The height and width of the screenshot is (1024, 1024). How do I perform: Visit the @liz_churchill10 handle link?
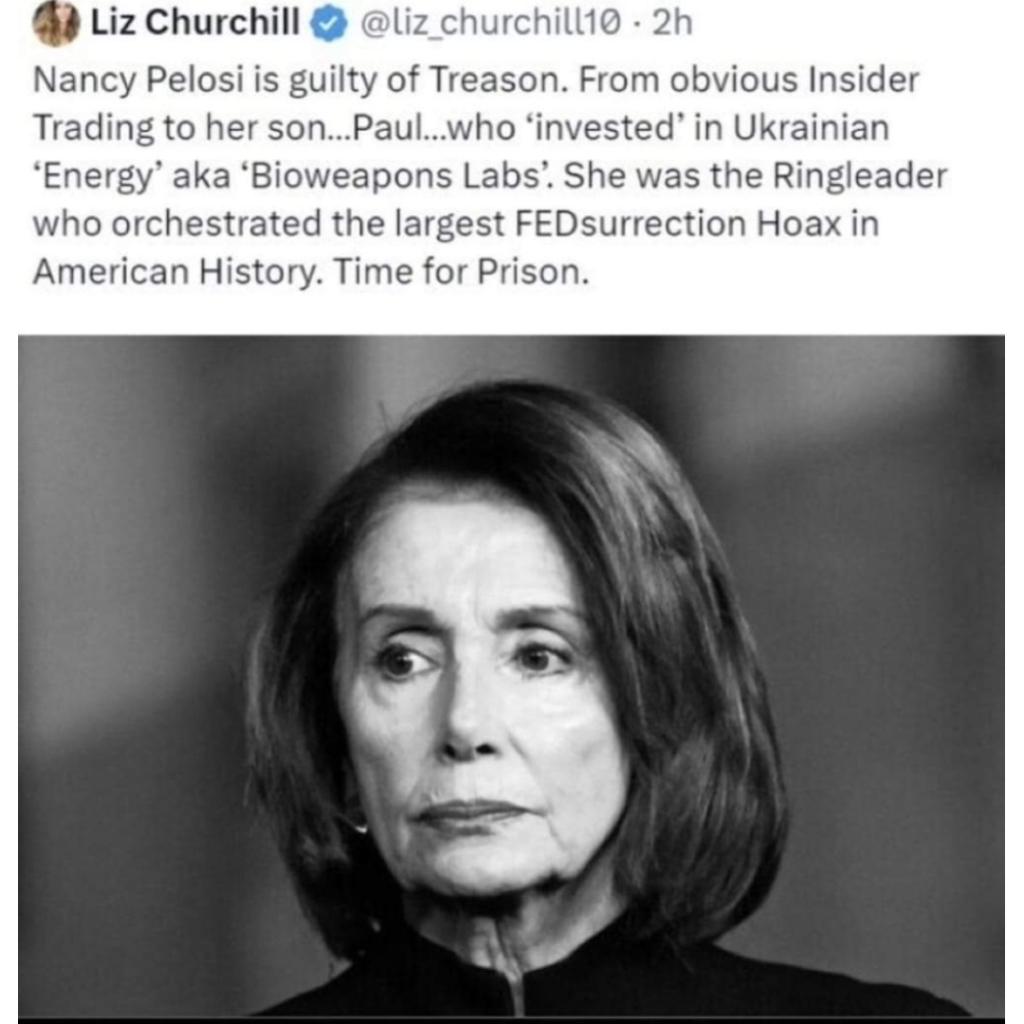coord(489,24)
